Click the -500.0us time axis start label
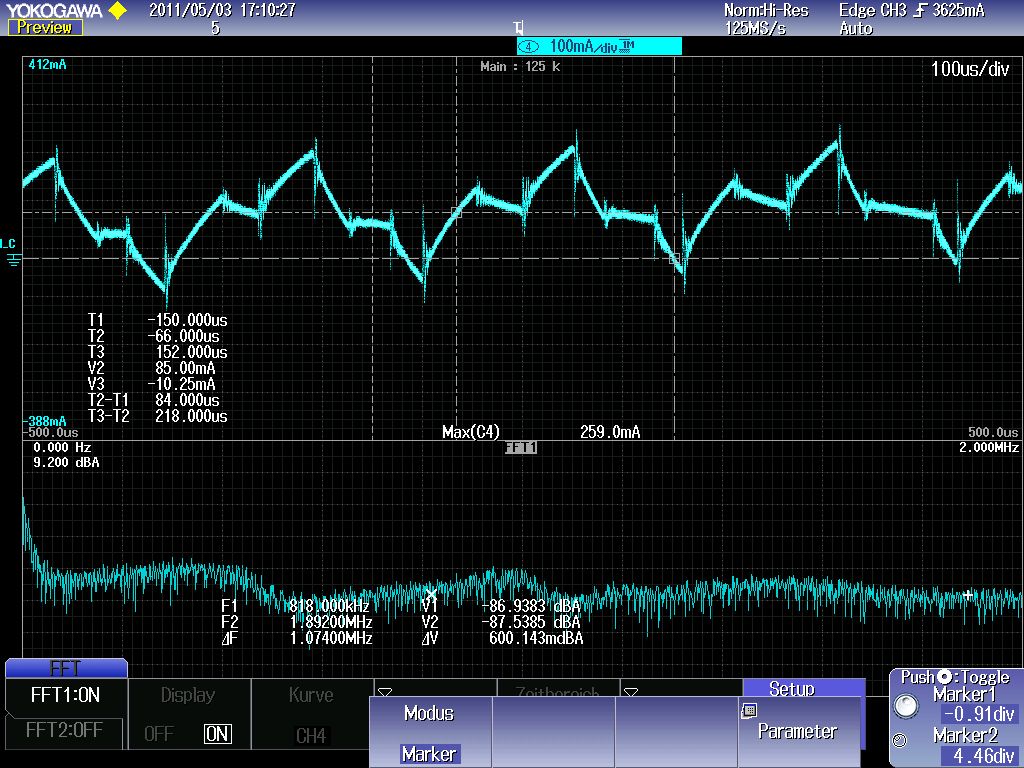The height and width of the screenshot is (768, 1024). point(52,432)
